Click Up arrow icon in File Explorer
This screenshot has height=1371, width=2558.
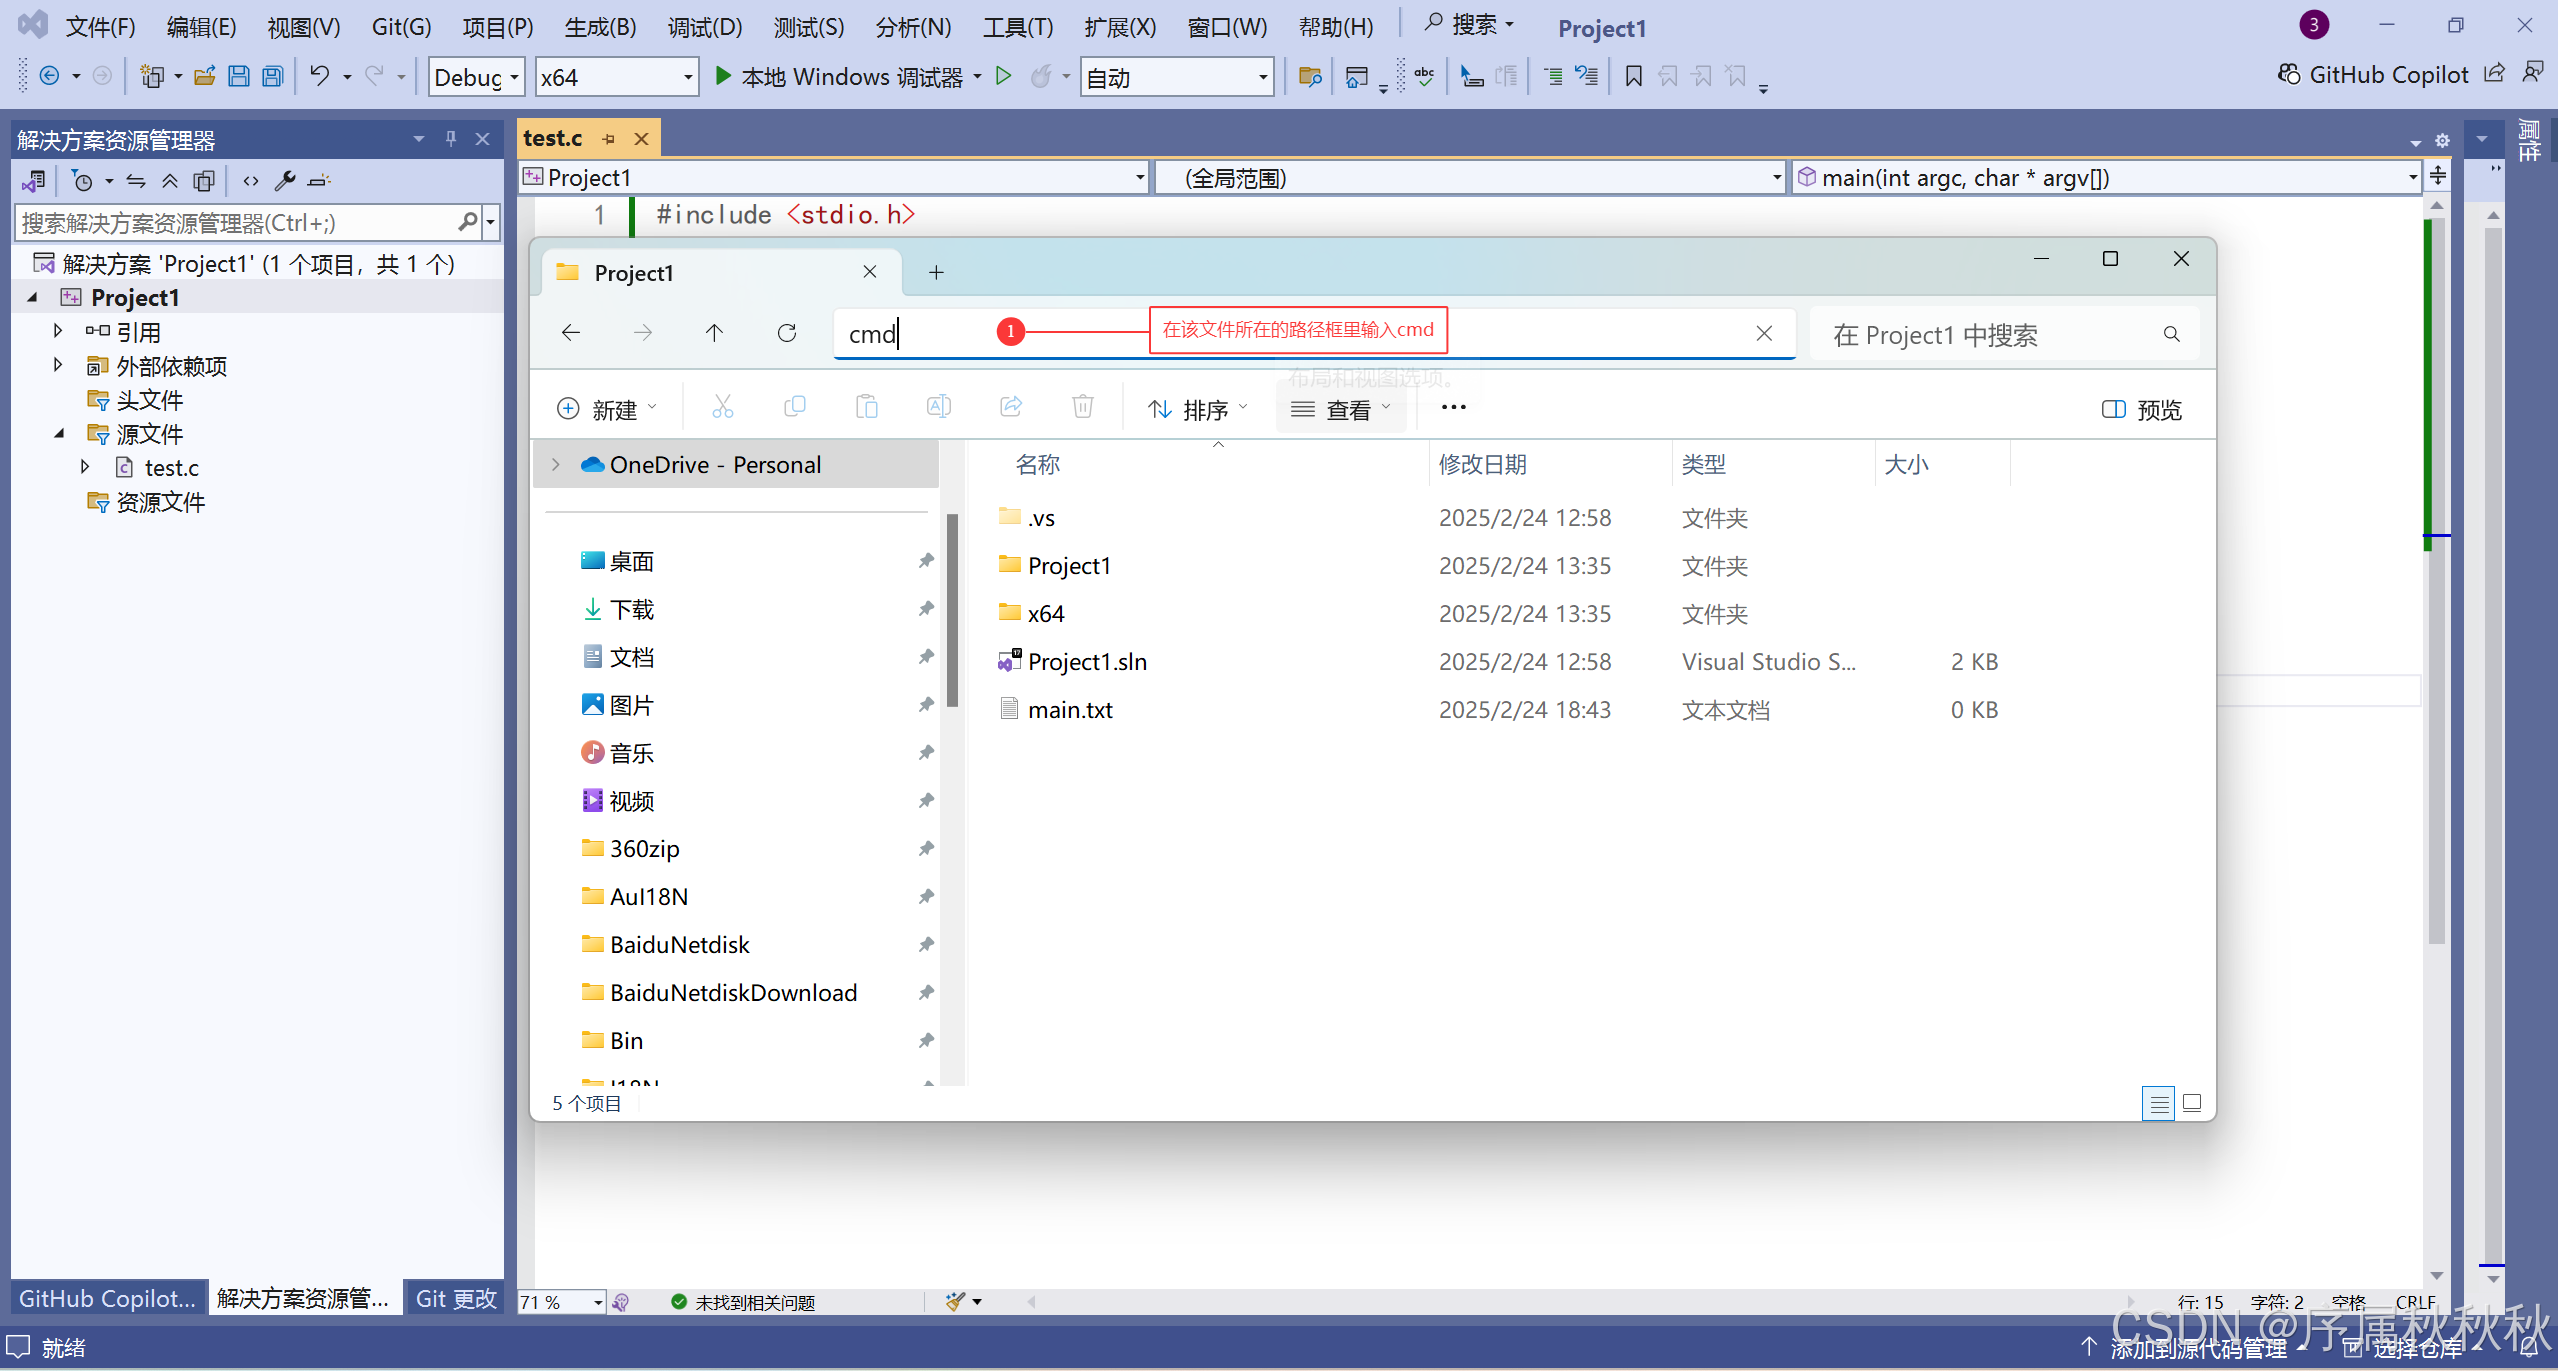coord(714,333)
